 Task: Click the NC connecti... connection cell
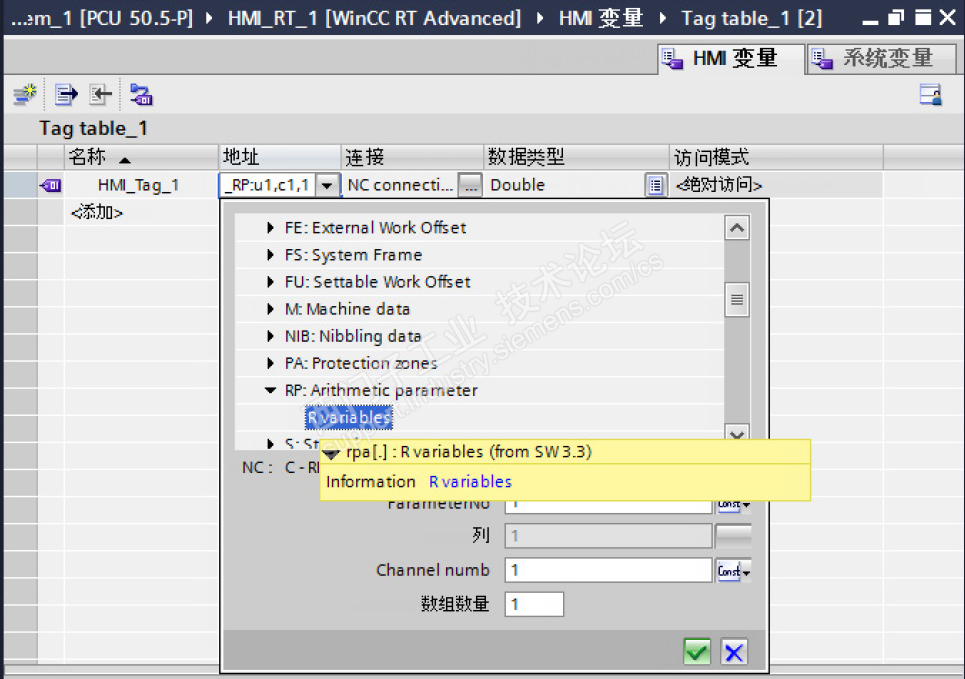click(x=400, y=185)
